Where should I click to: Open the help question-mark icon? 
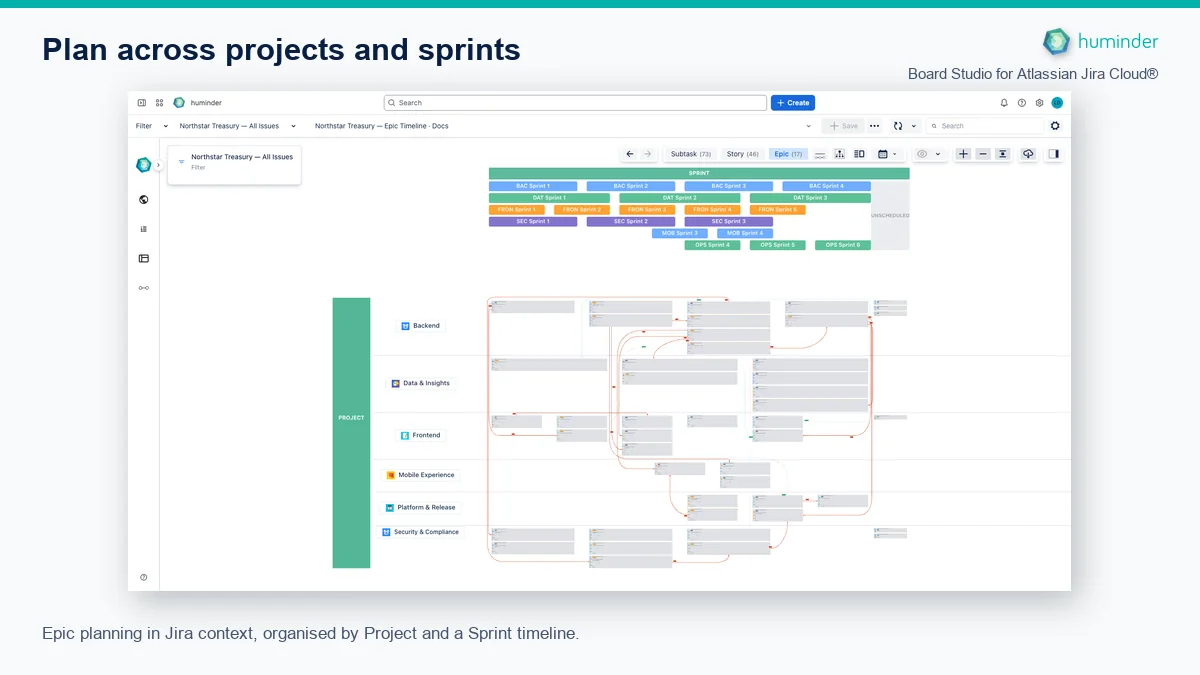pyautogui.click(x=1022, y=103)
